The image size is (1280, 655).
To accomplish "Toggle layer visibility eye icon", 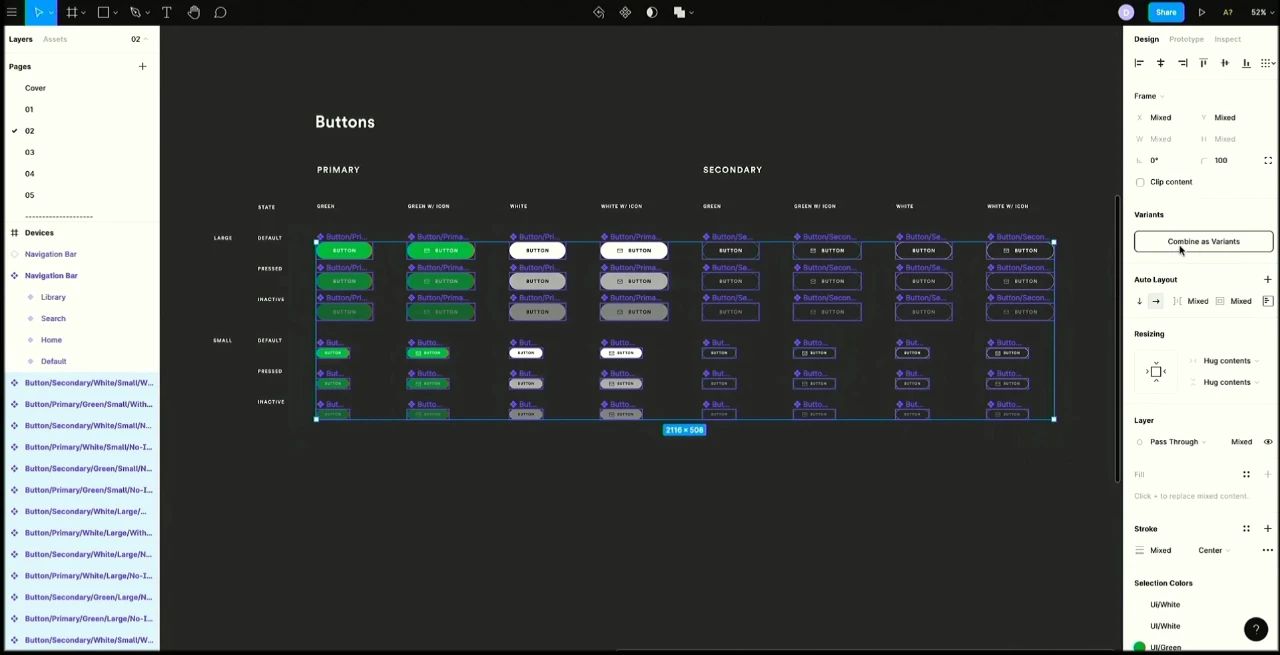I will click(x=1268, y=441).
